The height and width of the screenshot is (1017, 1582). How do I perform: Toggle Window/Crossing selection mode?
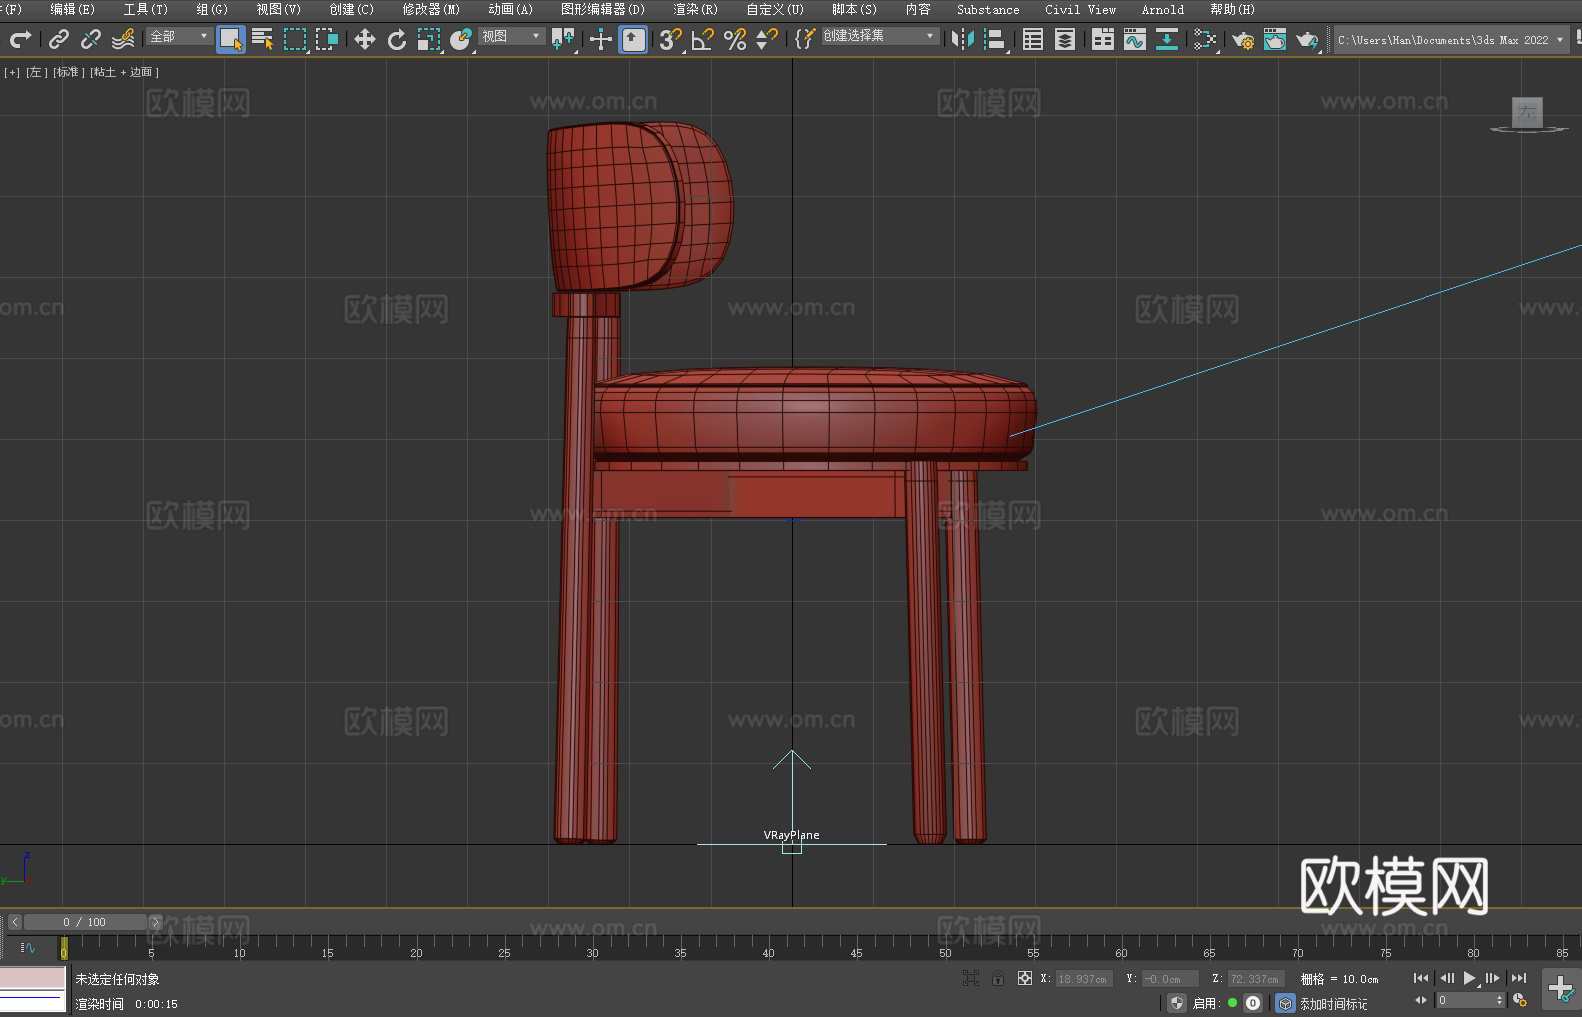point(327,39)
